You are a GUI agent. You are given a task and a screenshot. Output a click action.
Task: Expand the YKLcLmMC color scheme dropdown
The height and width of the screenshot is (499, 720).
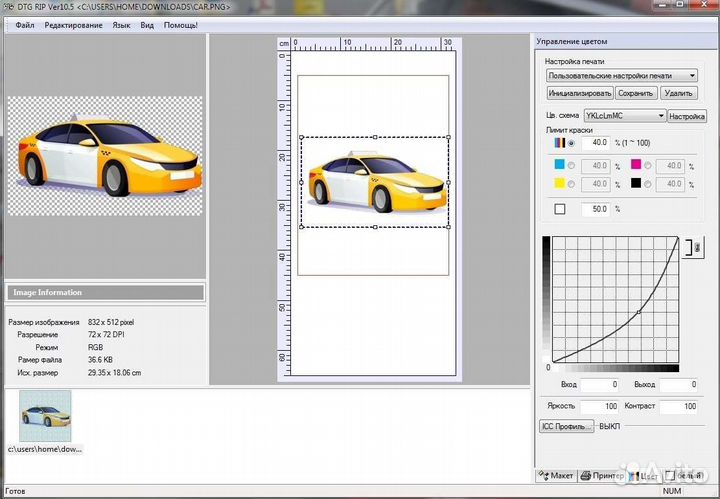tap(625, 116)
